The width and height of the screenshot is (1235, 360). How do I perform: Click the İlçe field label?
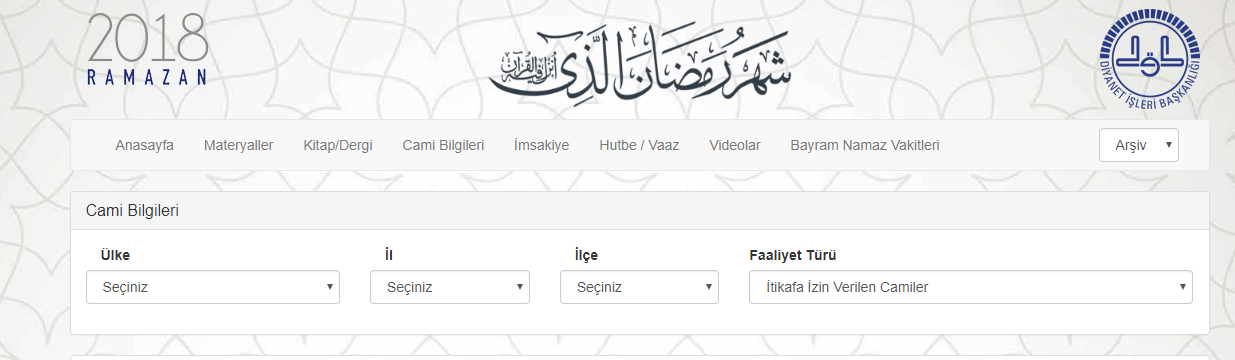[x=586, y=255]
